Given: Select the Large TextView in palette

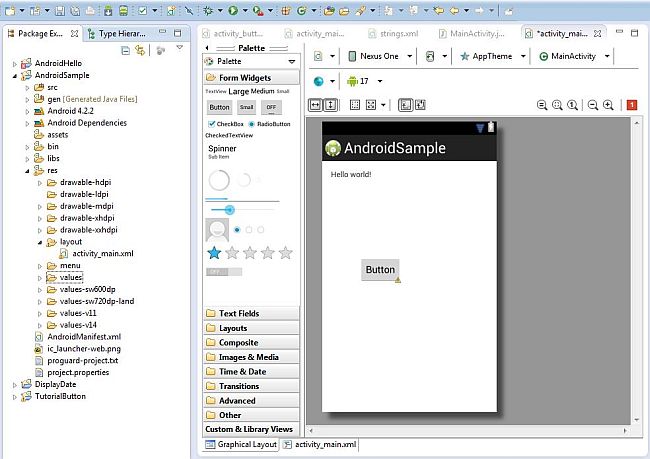Looking at the screenshot, I should (x=238, y=91).
